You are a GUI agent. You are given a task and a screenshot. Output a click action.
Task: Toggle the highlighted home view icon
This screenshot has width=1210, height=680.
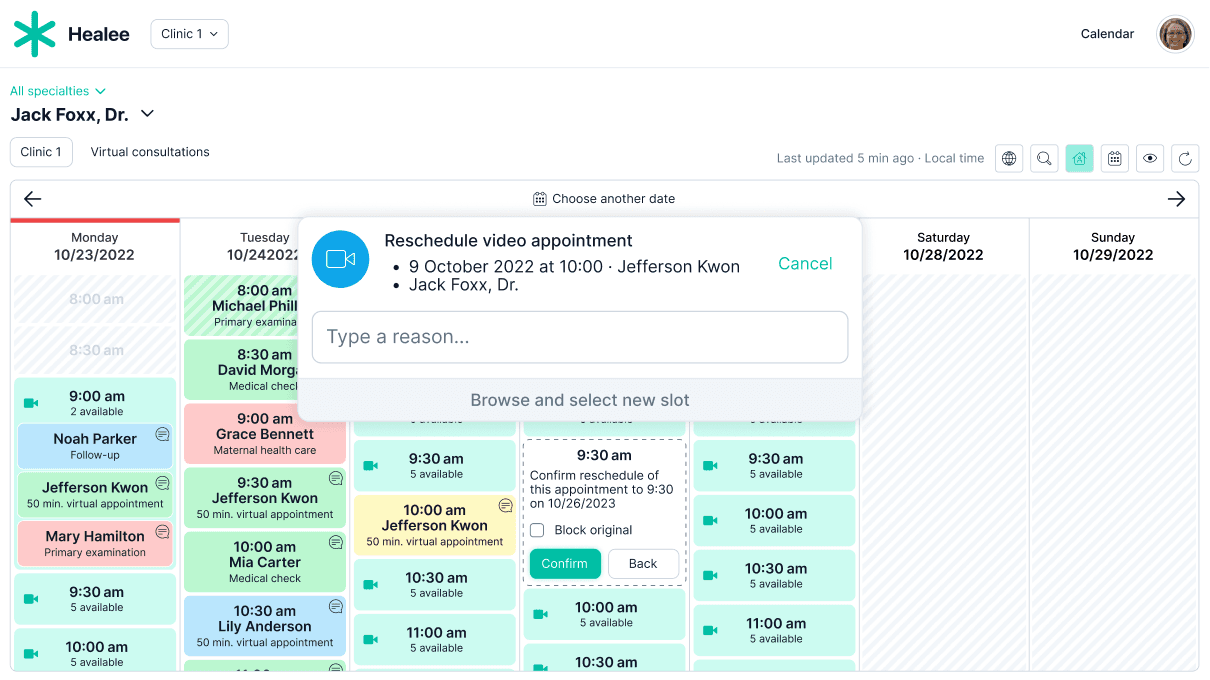click(x=1079, y=158)
